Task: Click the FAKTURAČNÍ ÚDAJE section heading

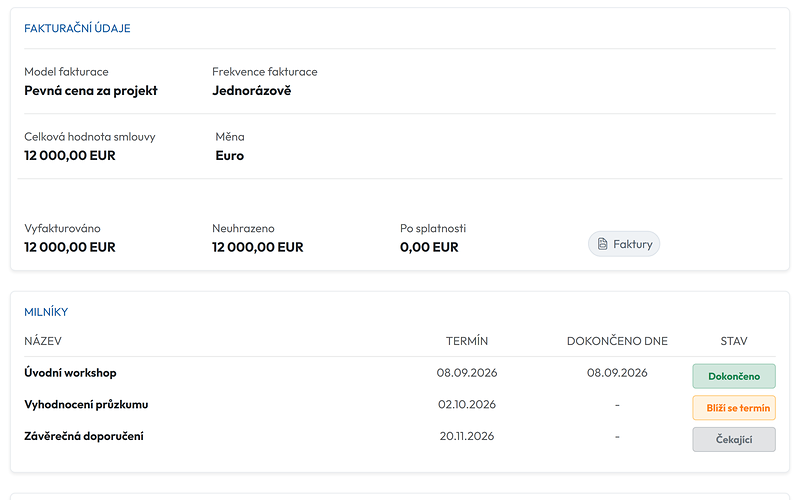Action: point(77,28)
